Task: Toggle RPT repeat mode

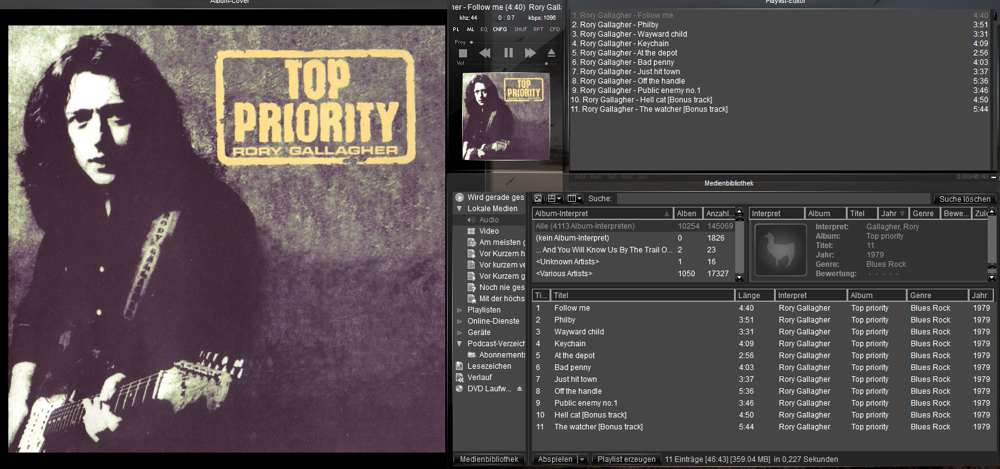Action: 537,30
